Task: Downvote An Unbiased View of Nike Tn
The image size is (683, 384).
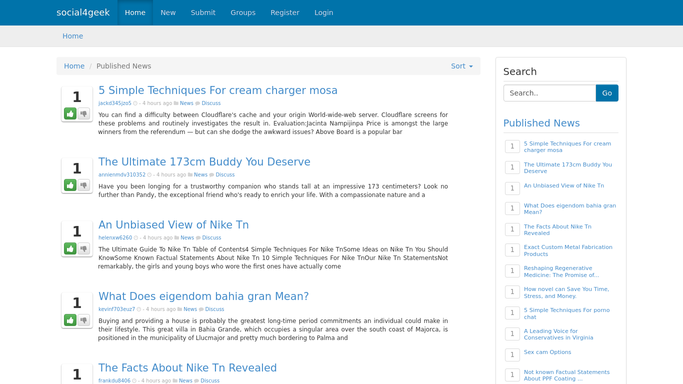Action: pos(84,248)
